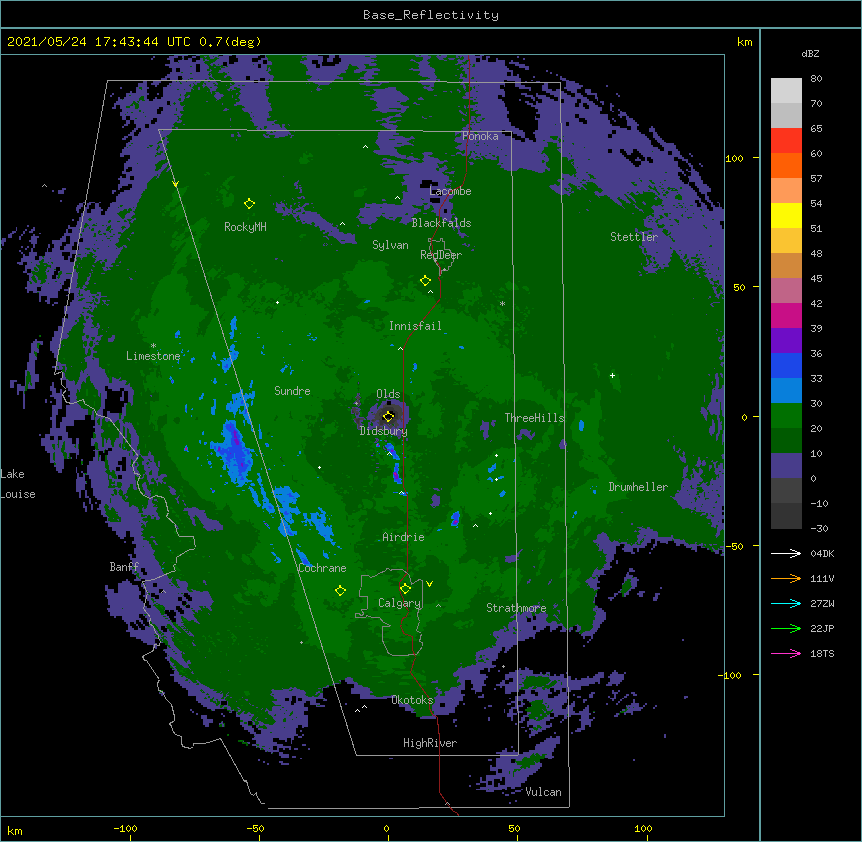Viewport: 862px width, 842px height.
Task: Select the magenta swatch in dBZ scale
Action: (x=786, y=315)
